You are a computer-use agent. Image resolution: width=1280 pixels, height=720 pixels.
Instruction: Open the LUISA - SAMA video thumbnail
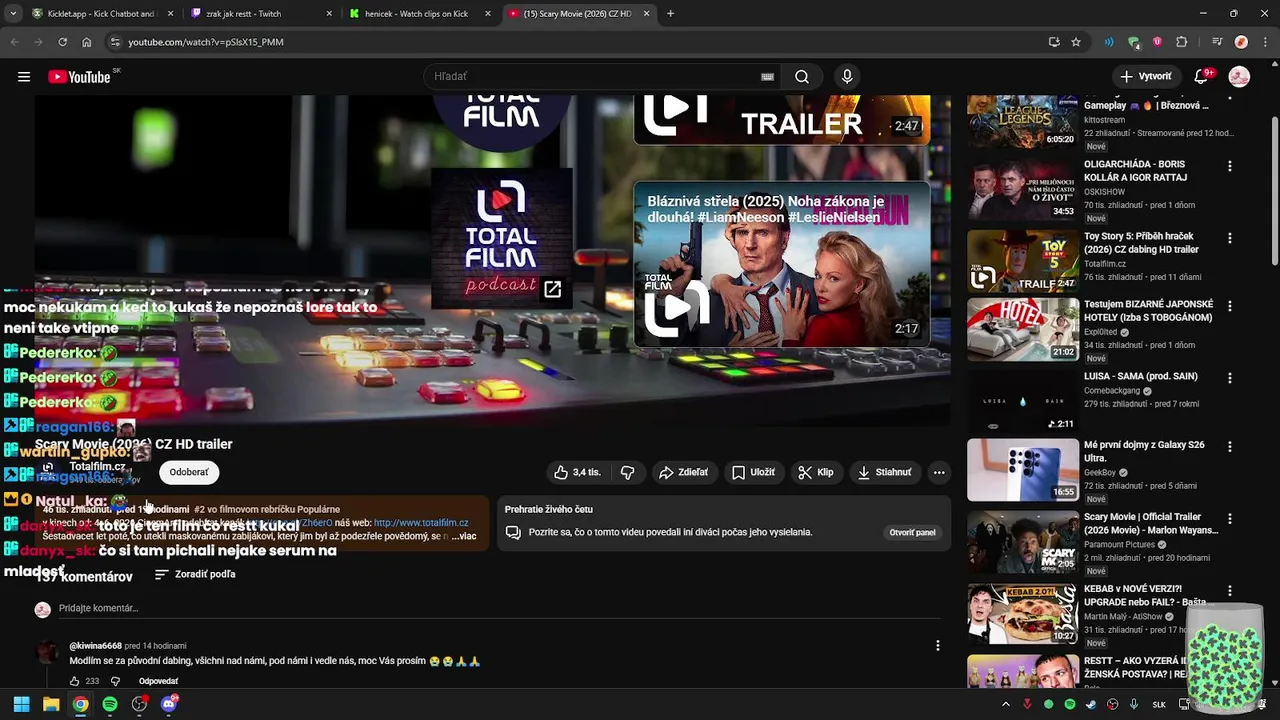tap(1022, 401)
